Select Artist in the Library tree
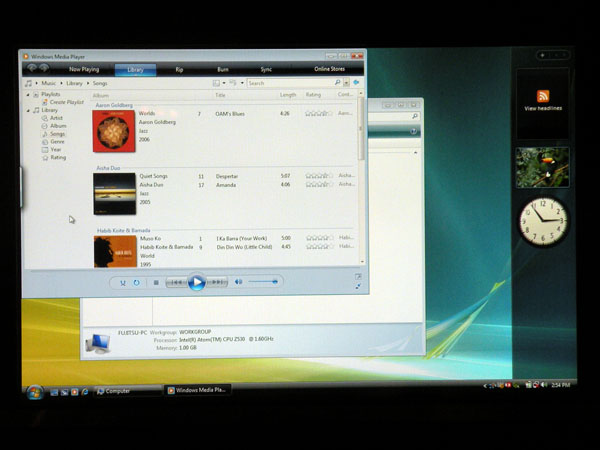Viewport: 600px width, 450px height. tap(56, 118)
